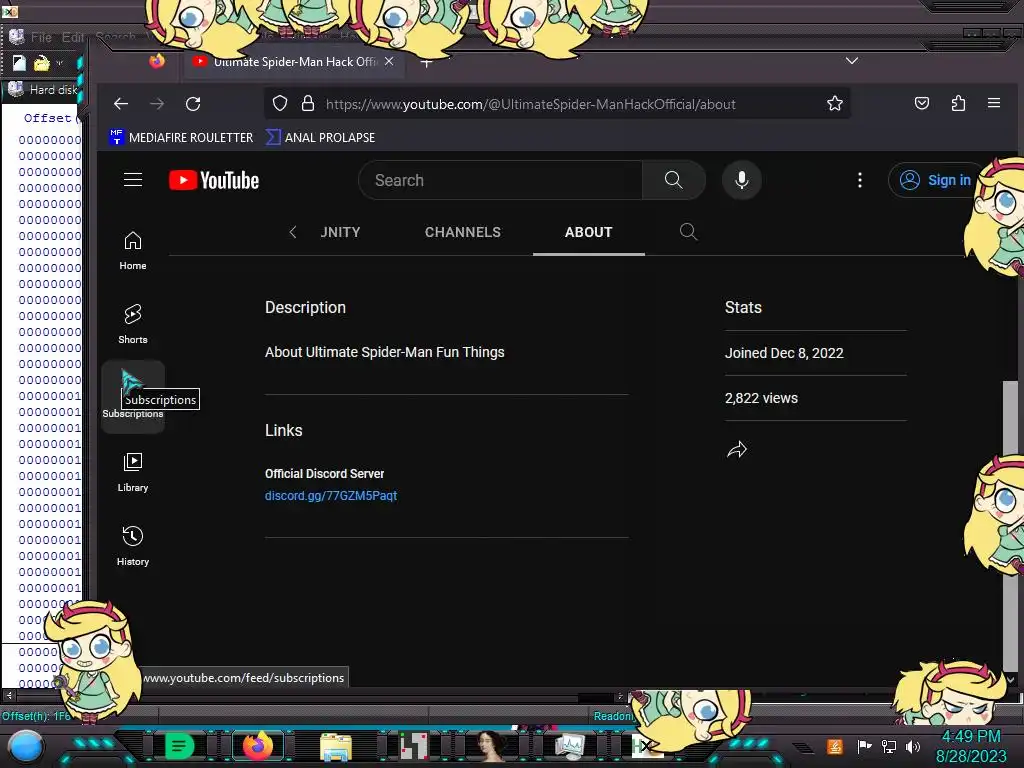Viewport: 1024px width, 768px height.
Task: Expand the list all tabs chevron
Action: pos(852,61)
